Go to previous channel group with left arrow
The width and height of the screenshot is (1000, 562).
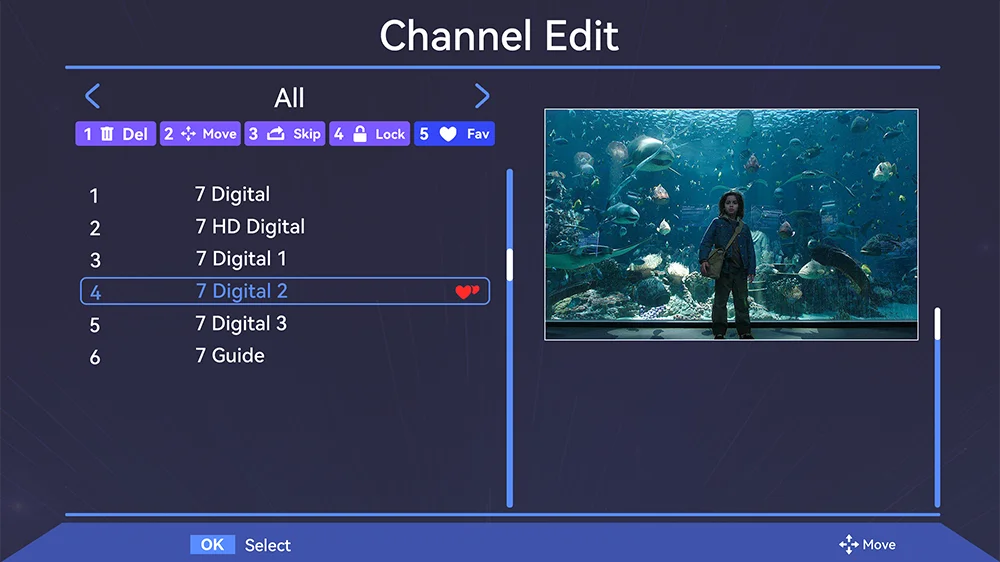point(93,97)
